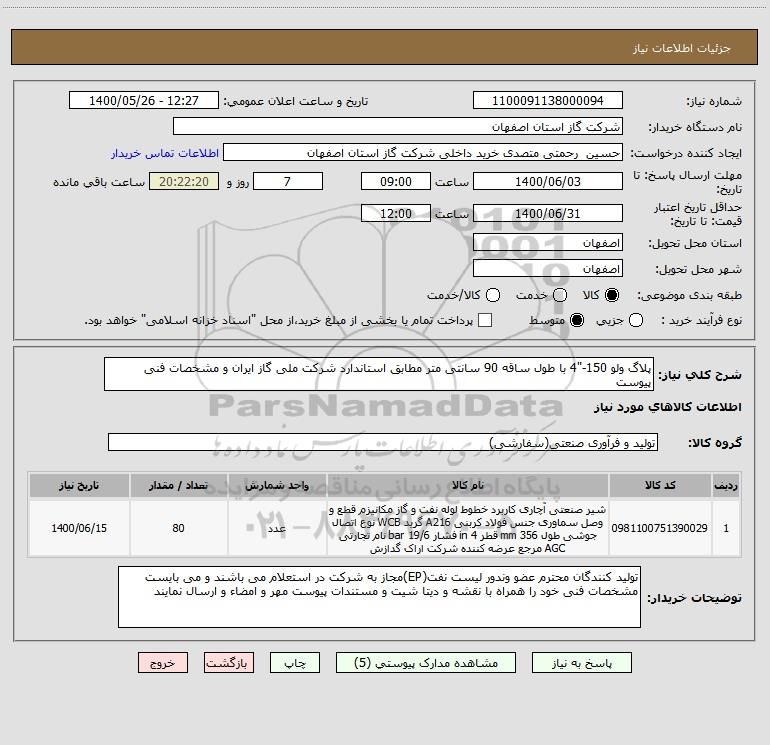
Task: Click the quantity cell 80
Action: coord(178,528)
